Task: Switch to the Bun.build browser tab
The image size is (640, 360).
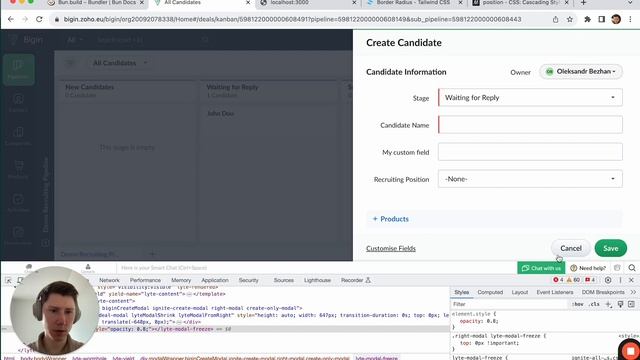Action: coord(96,3)
